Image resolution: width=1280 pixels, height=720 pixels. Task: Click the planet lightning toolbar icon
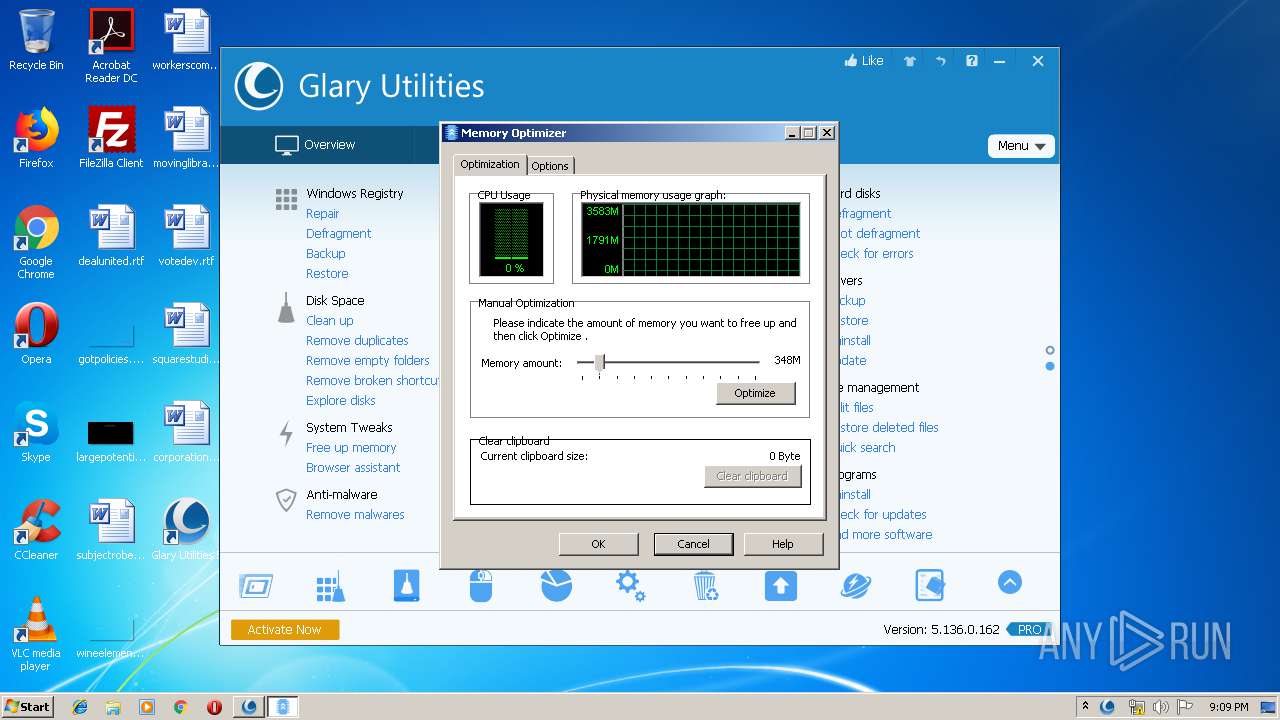click(856, 585)
